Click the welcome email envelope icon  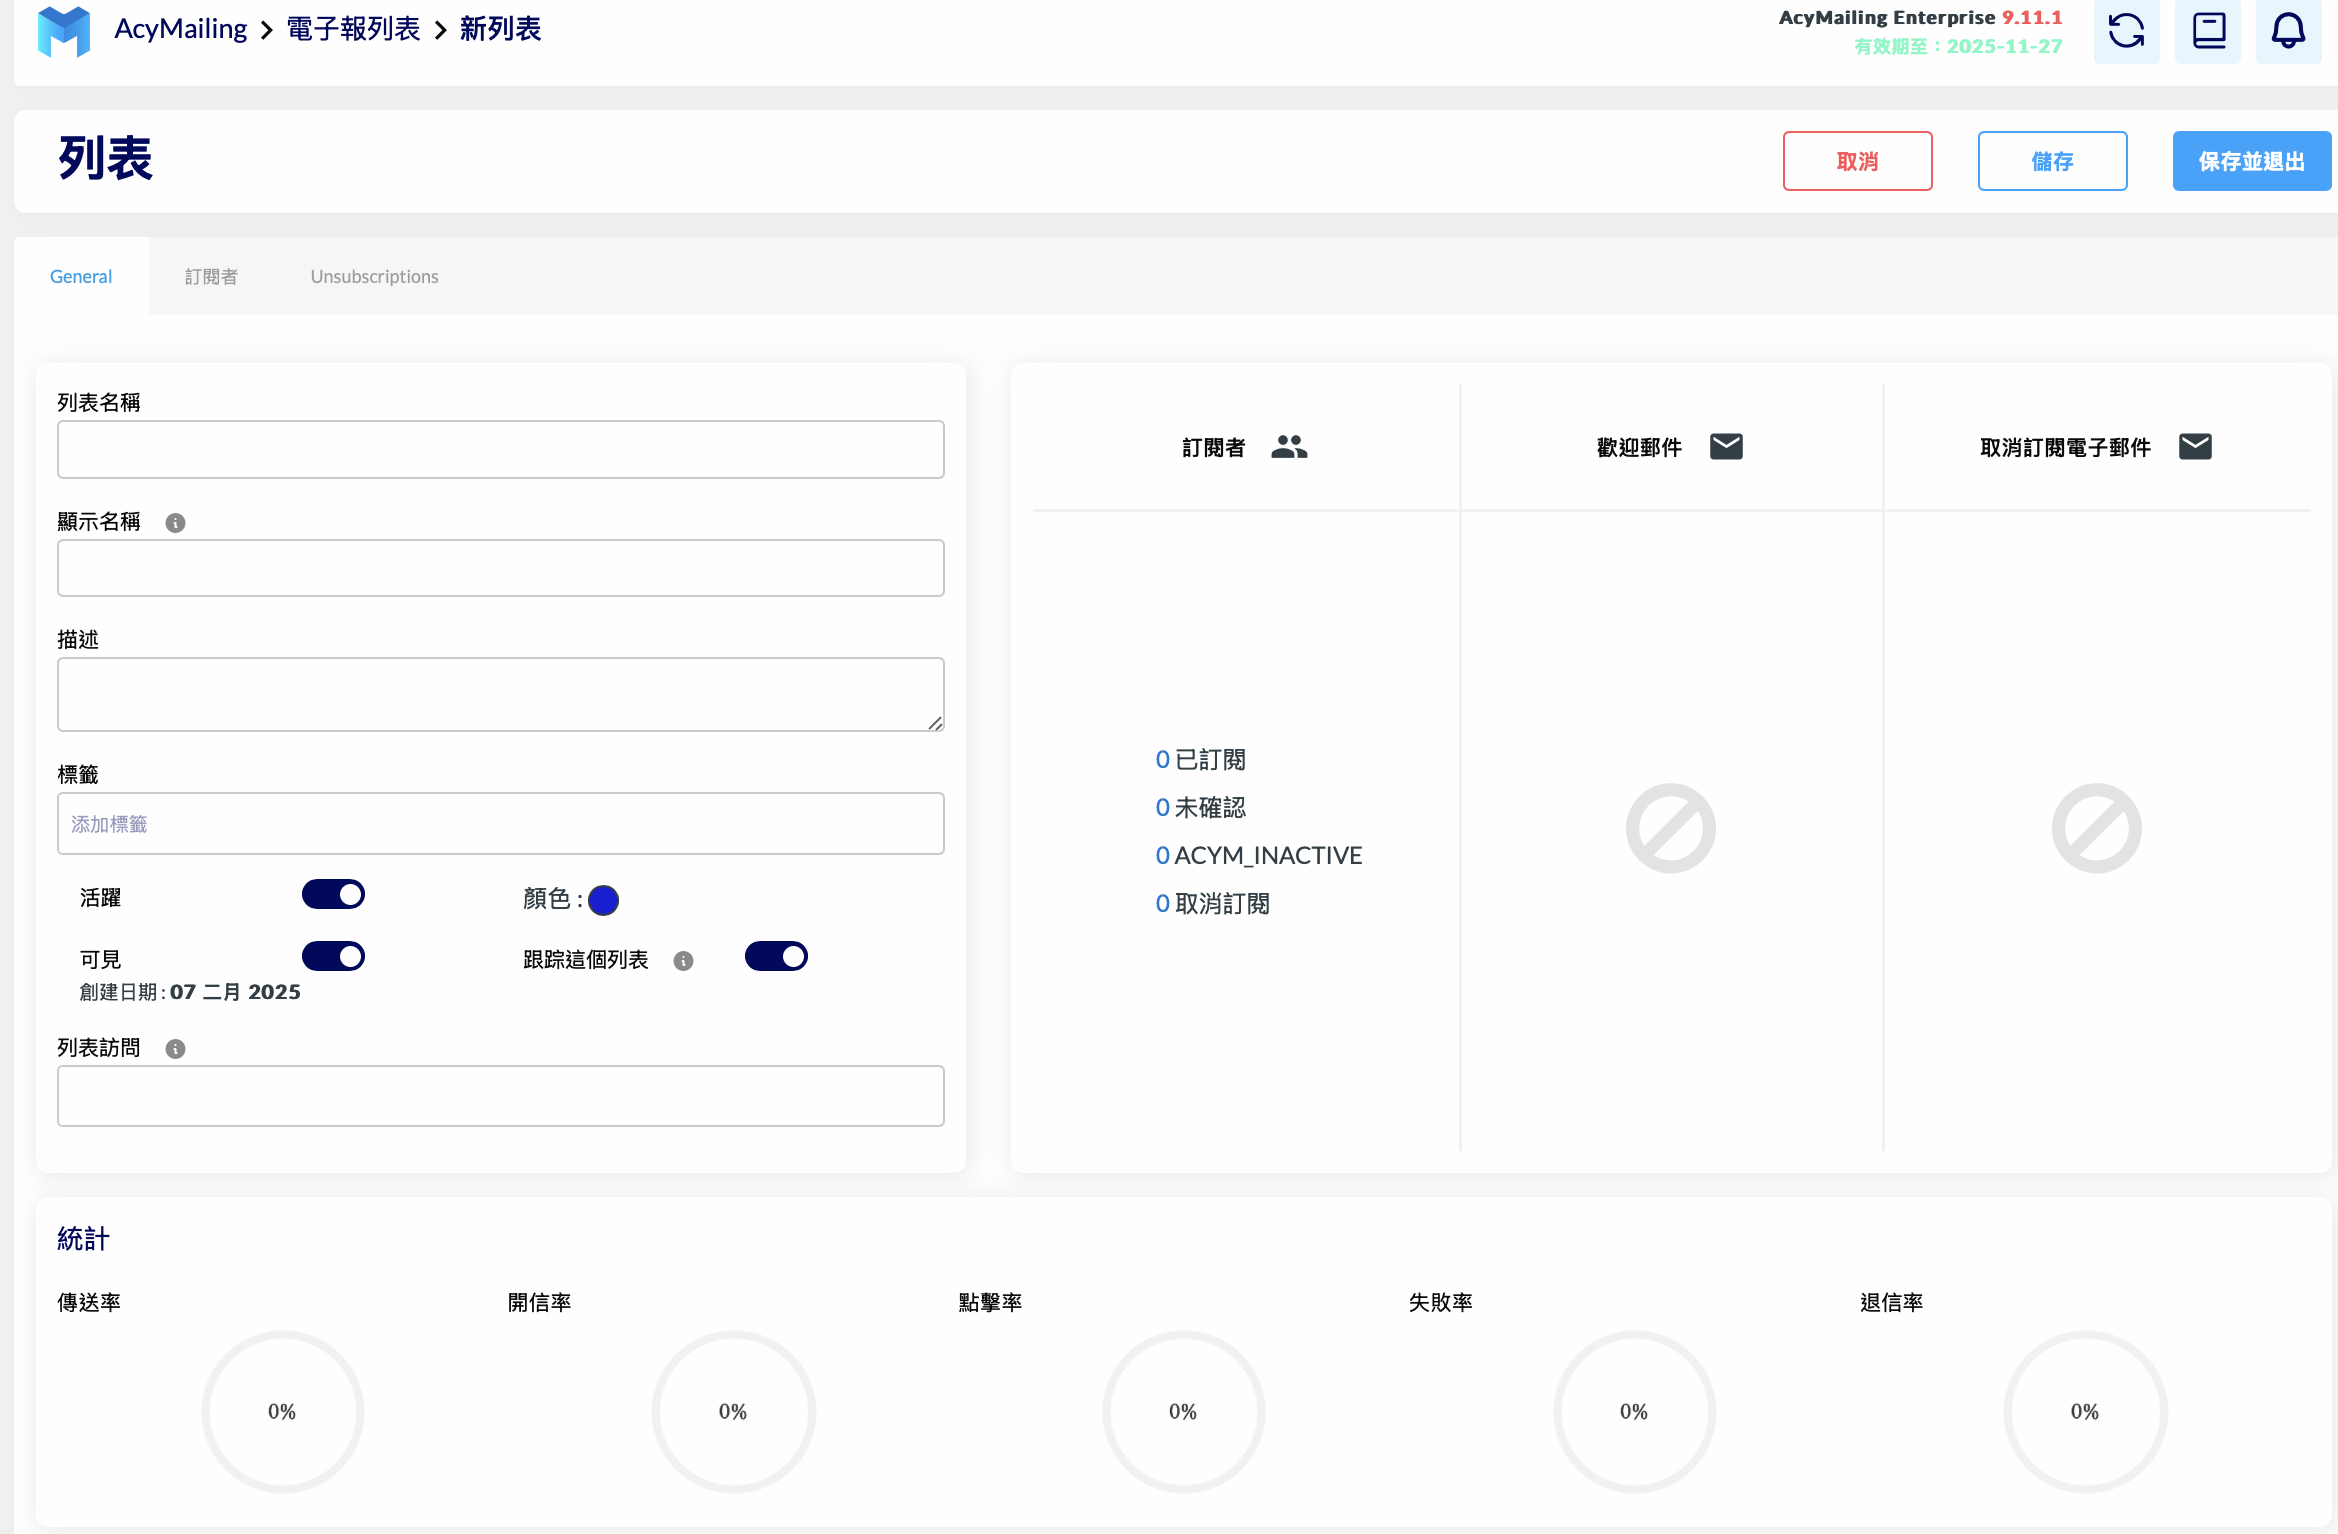(1727, 445)
